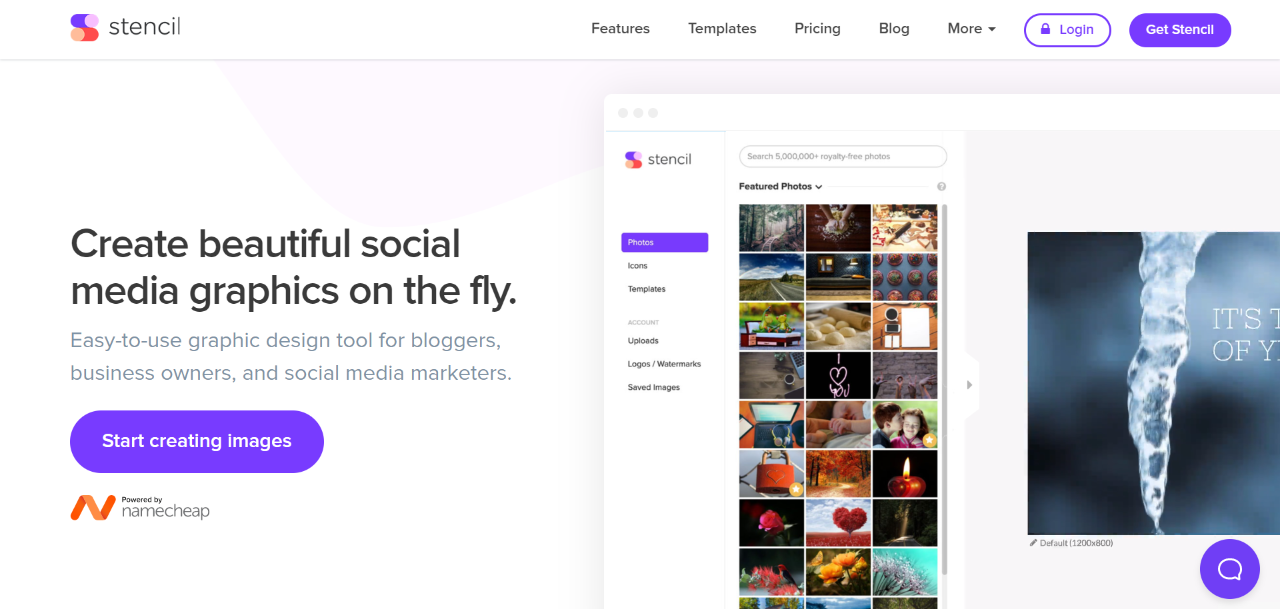Select the autumn trees road thumbnail
This screenshot has width=1280, height=609.
pos(838,473)
